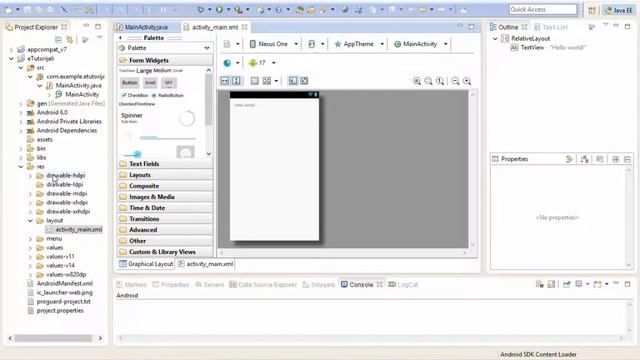This screenshot has width=640, height=360.
Task: Open the Markers tab
Action: point(131,284)
